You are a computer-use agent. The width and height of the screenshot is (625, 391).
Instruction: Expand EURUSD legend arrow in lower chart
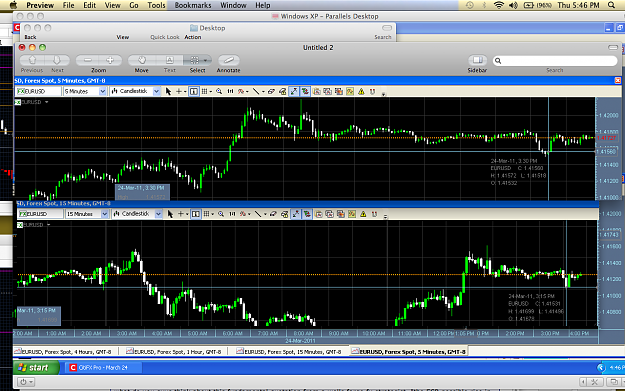coord(49,225)
